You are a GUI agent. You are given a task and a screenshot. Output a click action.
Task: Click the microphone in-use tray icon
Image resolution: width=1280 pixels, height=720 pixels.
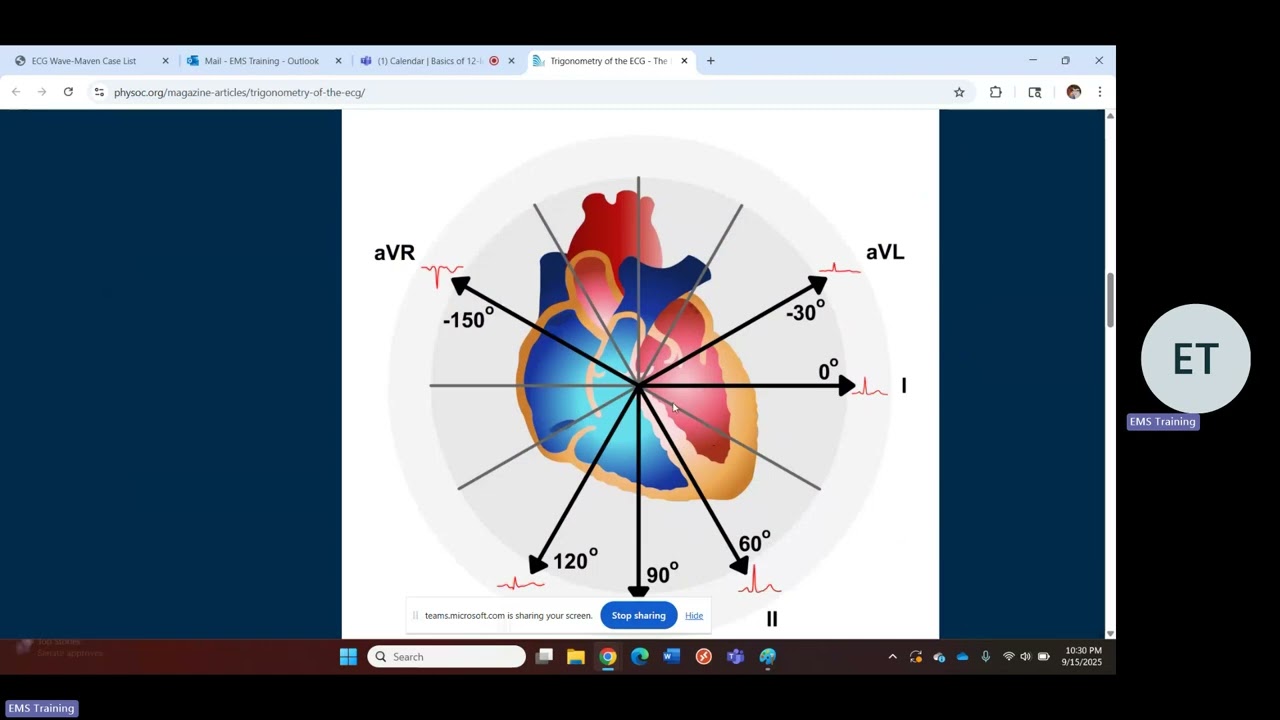[x=986, y=657]
